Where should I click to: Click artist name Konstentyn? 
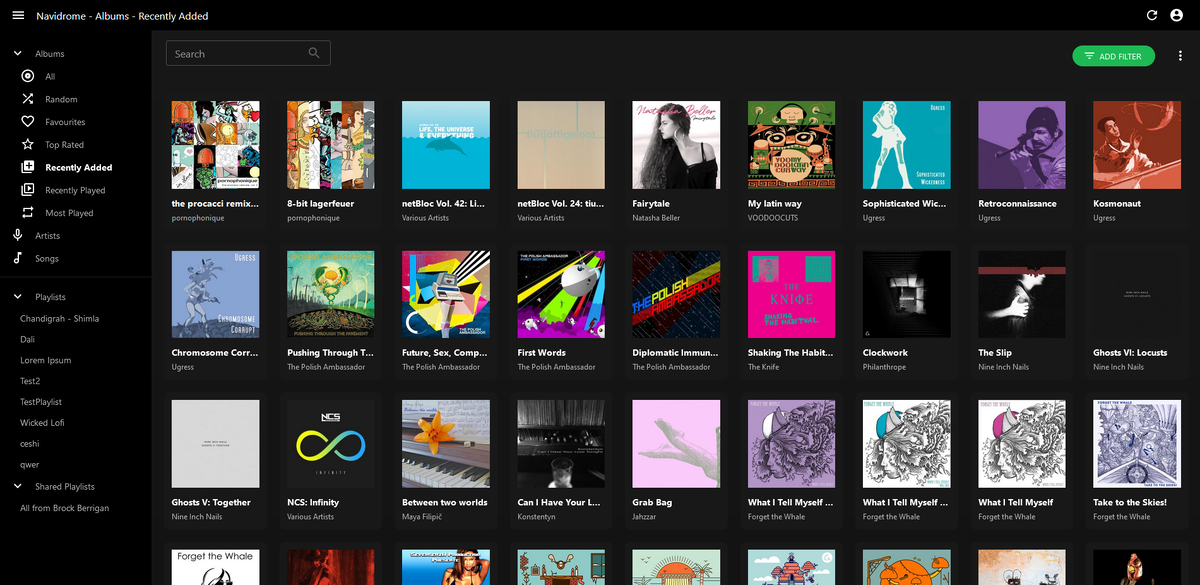(538, 517)
